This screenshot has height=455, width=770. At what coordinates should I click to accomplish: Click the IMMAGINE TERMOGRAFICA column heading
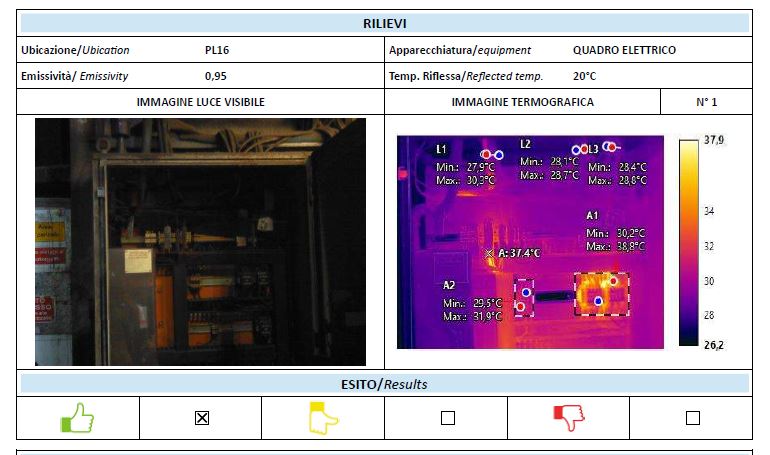pos(522,102)
